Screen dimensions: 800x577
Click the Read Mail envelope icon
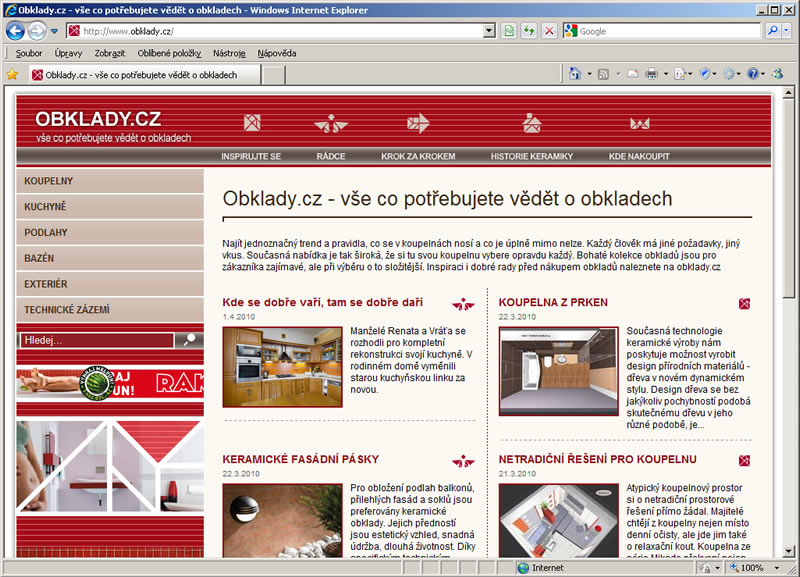click(632, 74)
